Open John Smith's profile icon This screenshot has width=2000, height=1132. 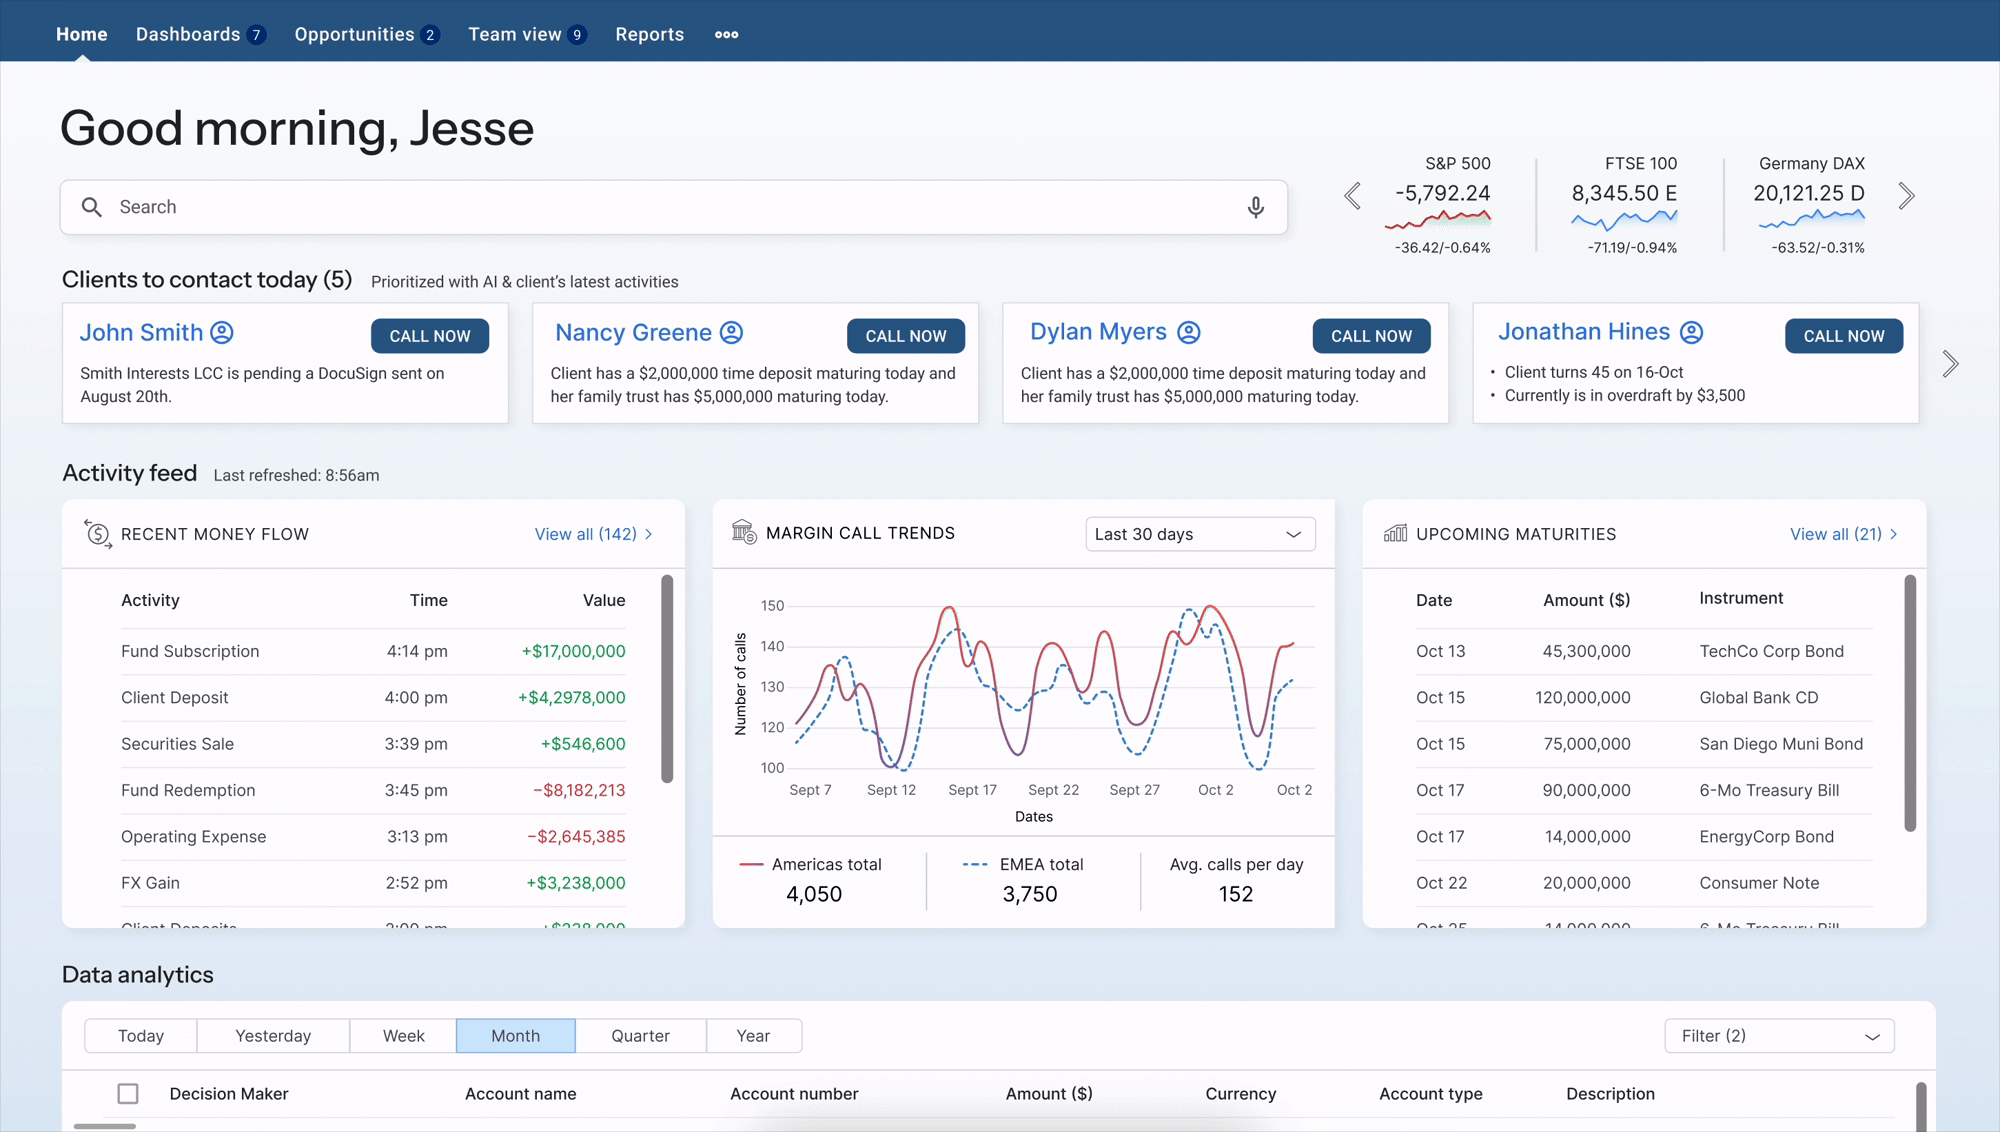tap(222, 333)
